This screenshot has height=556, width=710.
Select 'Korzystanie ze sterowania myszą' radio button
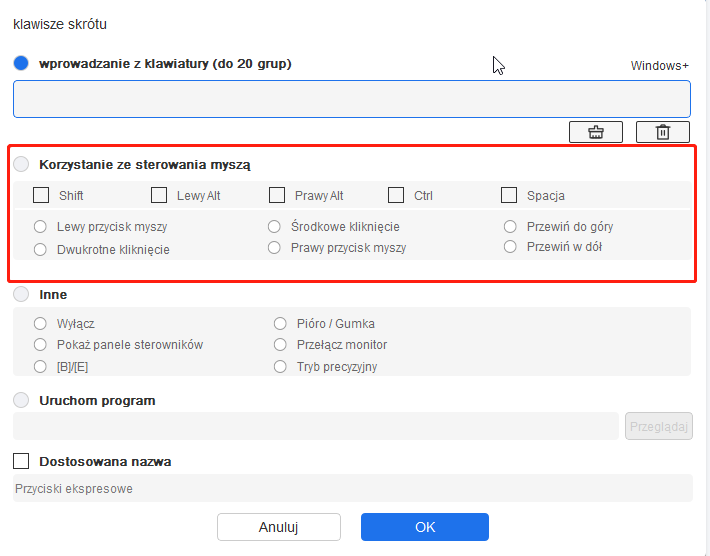21,164
